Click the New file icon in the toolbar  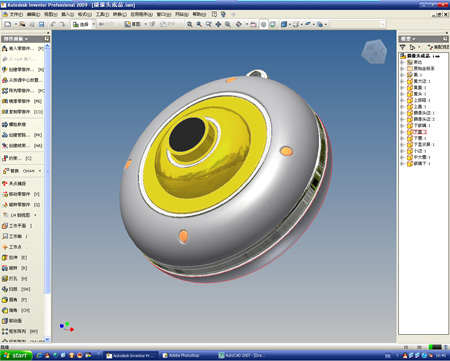pos(8,24)
